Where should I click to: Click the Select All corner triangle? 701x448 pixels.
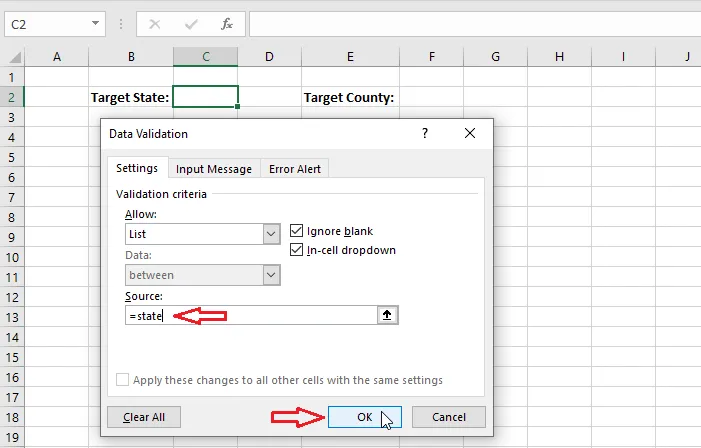click(x=15, y=57)
